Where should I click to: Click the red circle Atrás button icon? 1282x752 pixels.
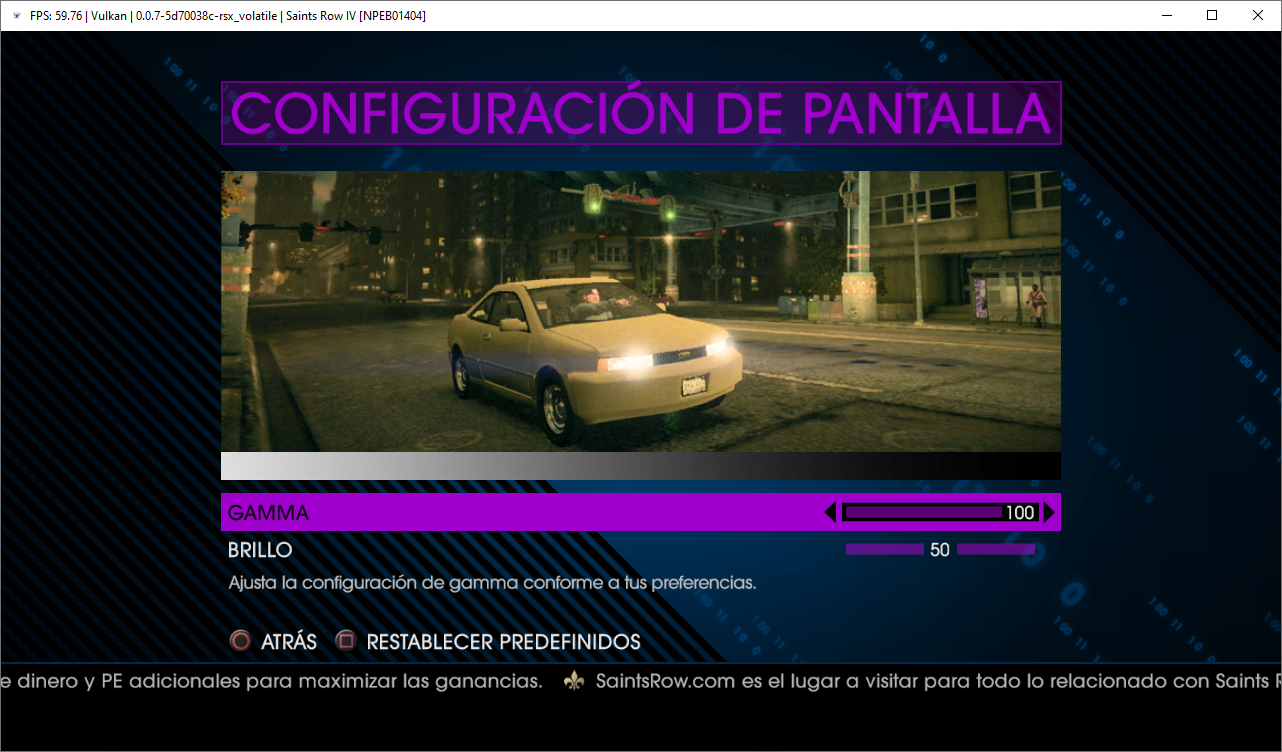240,641
